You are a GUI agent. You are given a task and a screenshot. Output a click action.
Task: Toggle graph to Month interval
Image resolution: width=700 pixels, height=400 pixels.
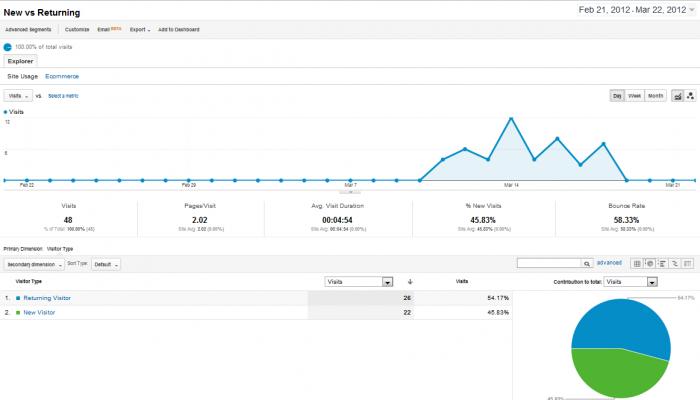click(655, 96)
